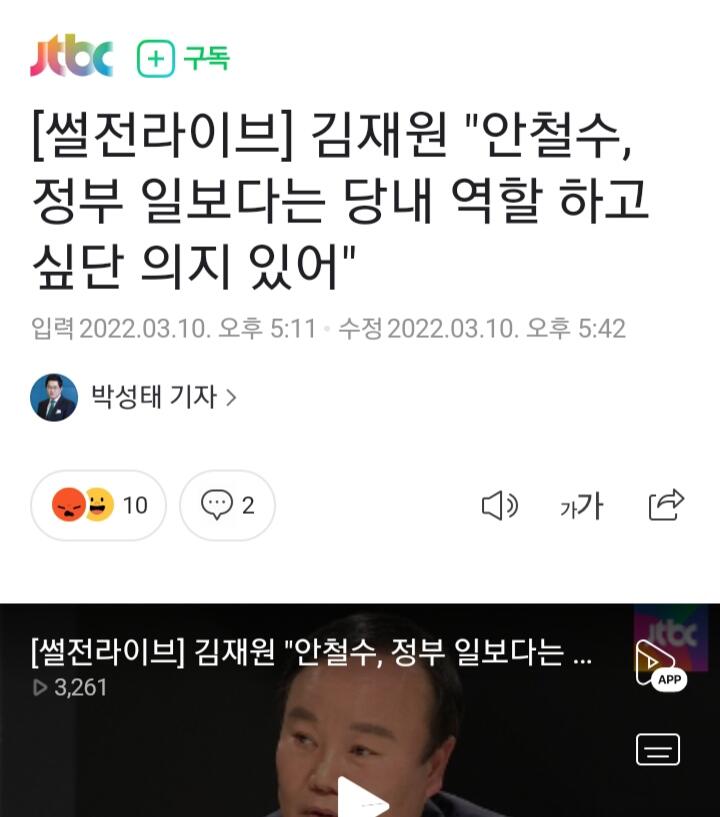Listen to article with speaker icon
The image size is (720, 817).
point(500,505)
